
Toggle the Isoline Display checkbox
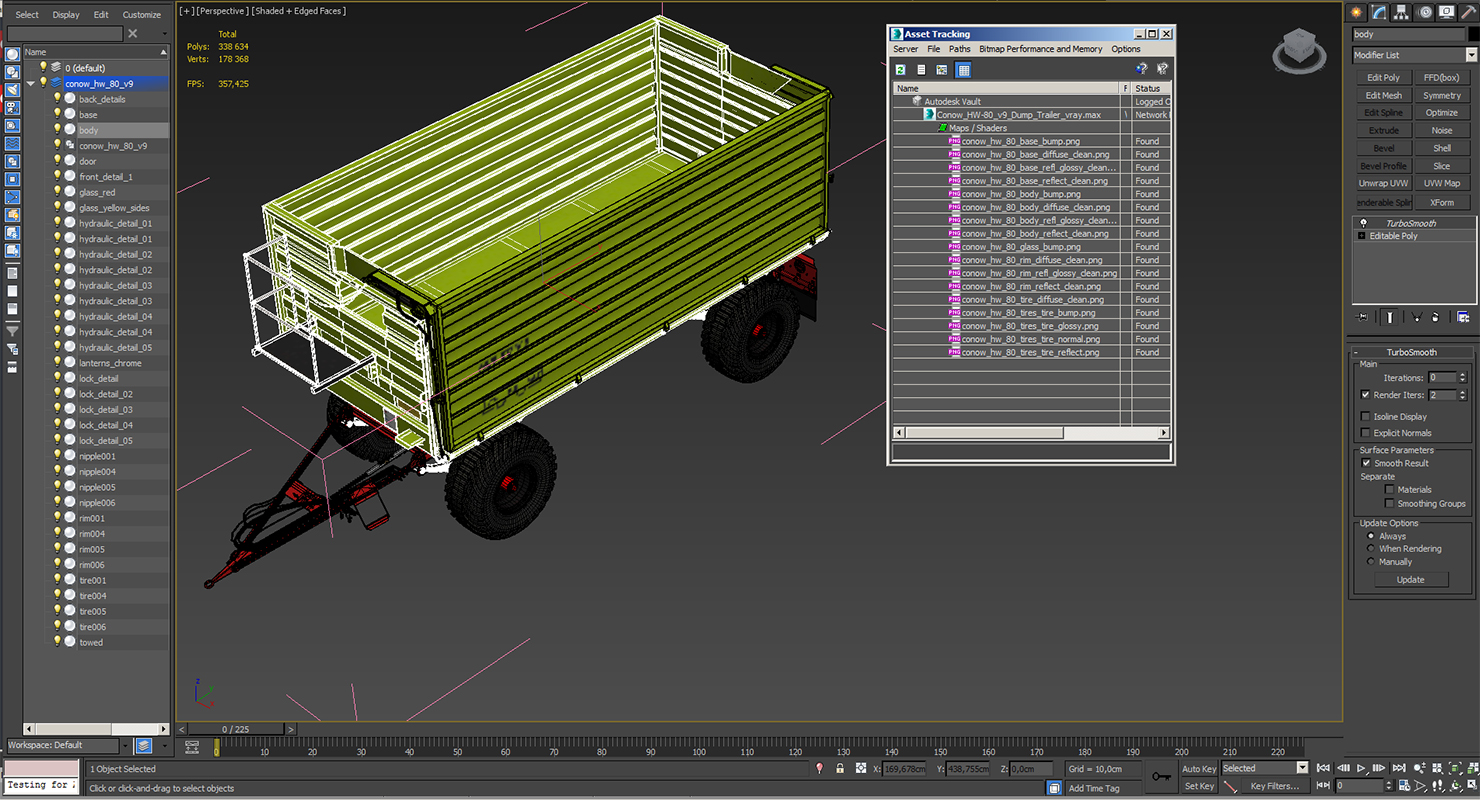1366,416
